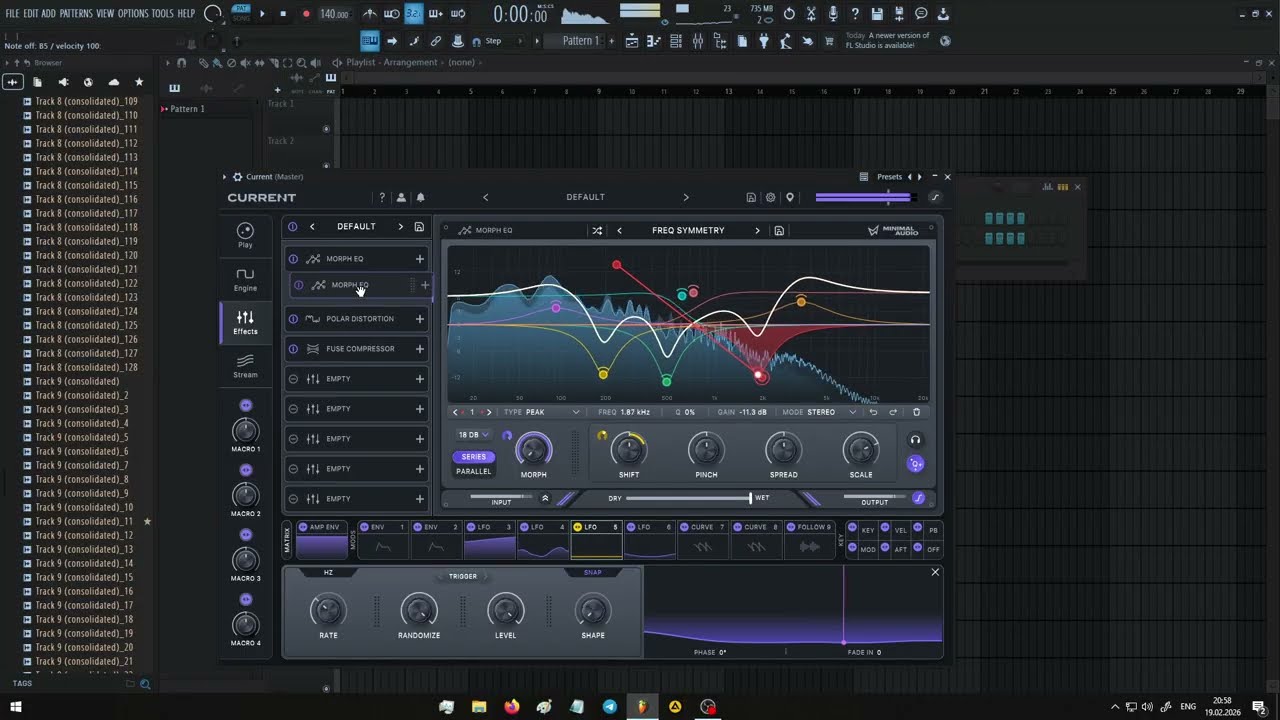This screenshot has height=720, width=1280.
Task: Open notifications bell in Current header
Action: 420,198
